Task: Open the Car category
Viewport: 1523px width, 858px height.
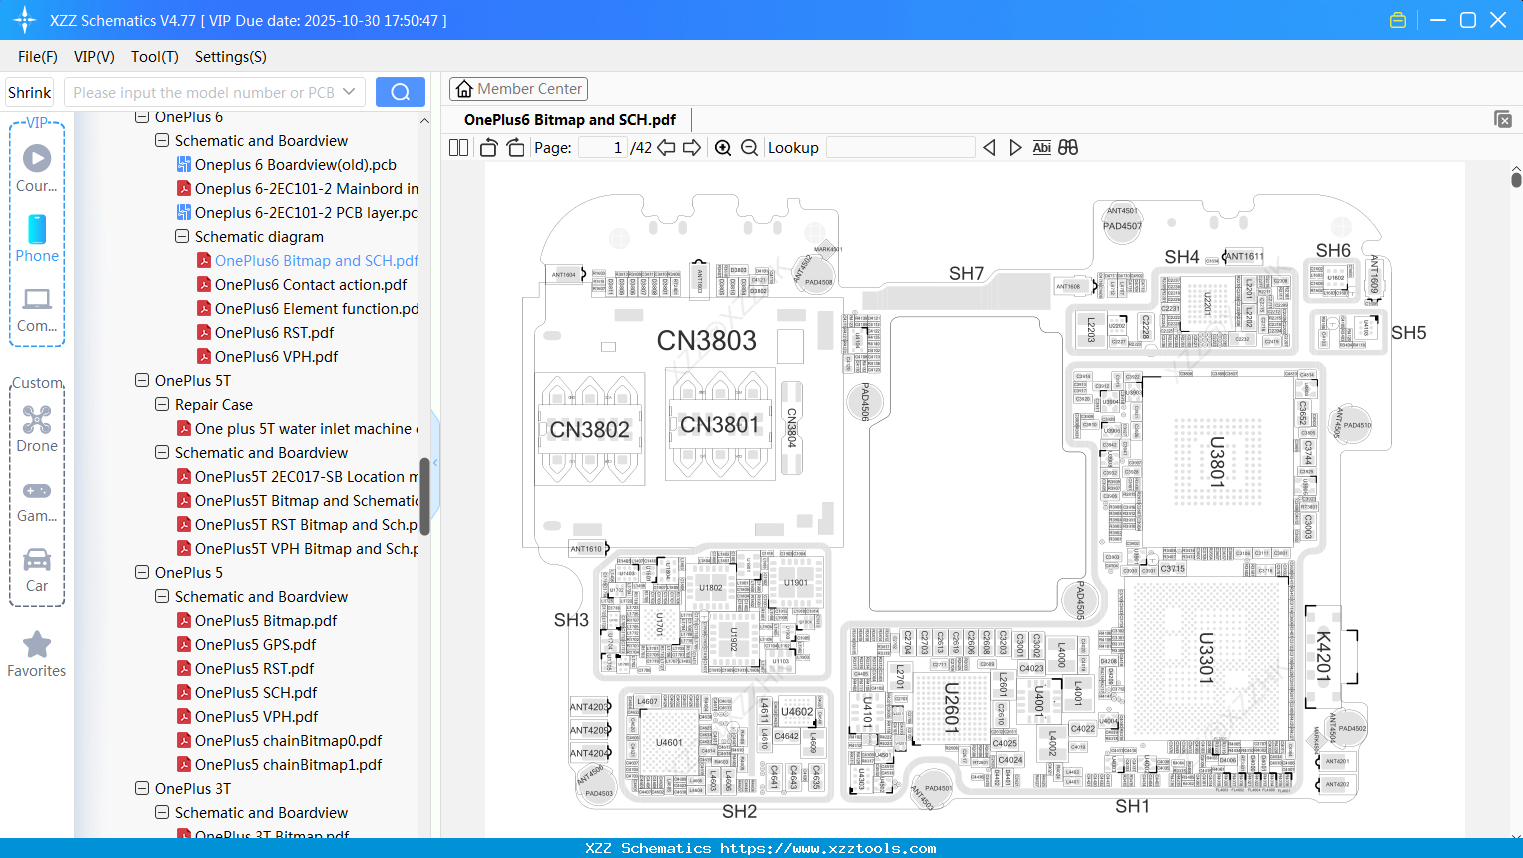Action: point(37,570)
